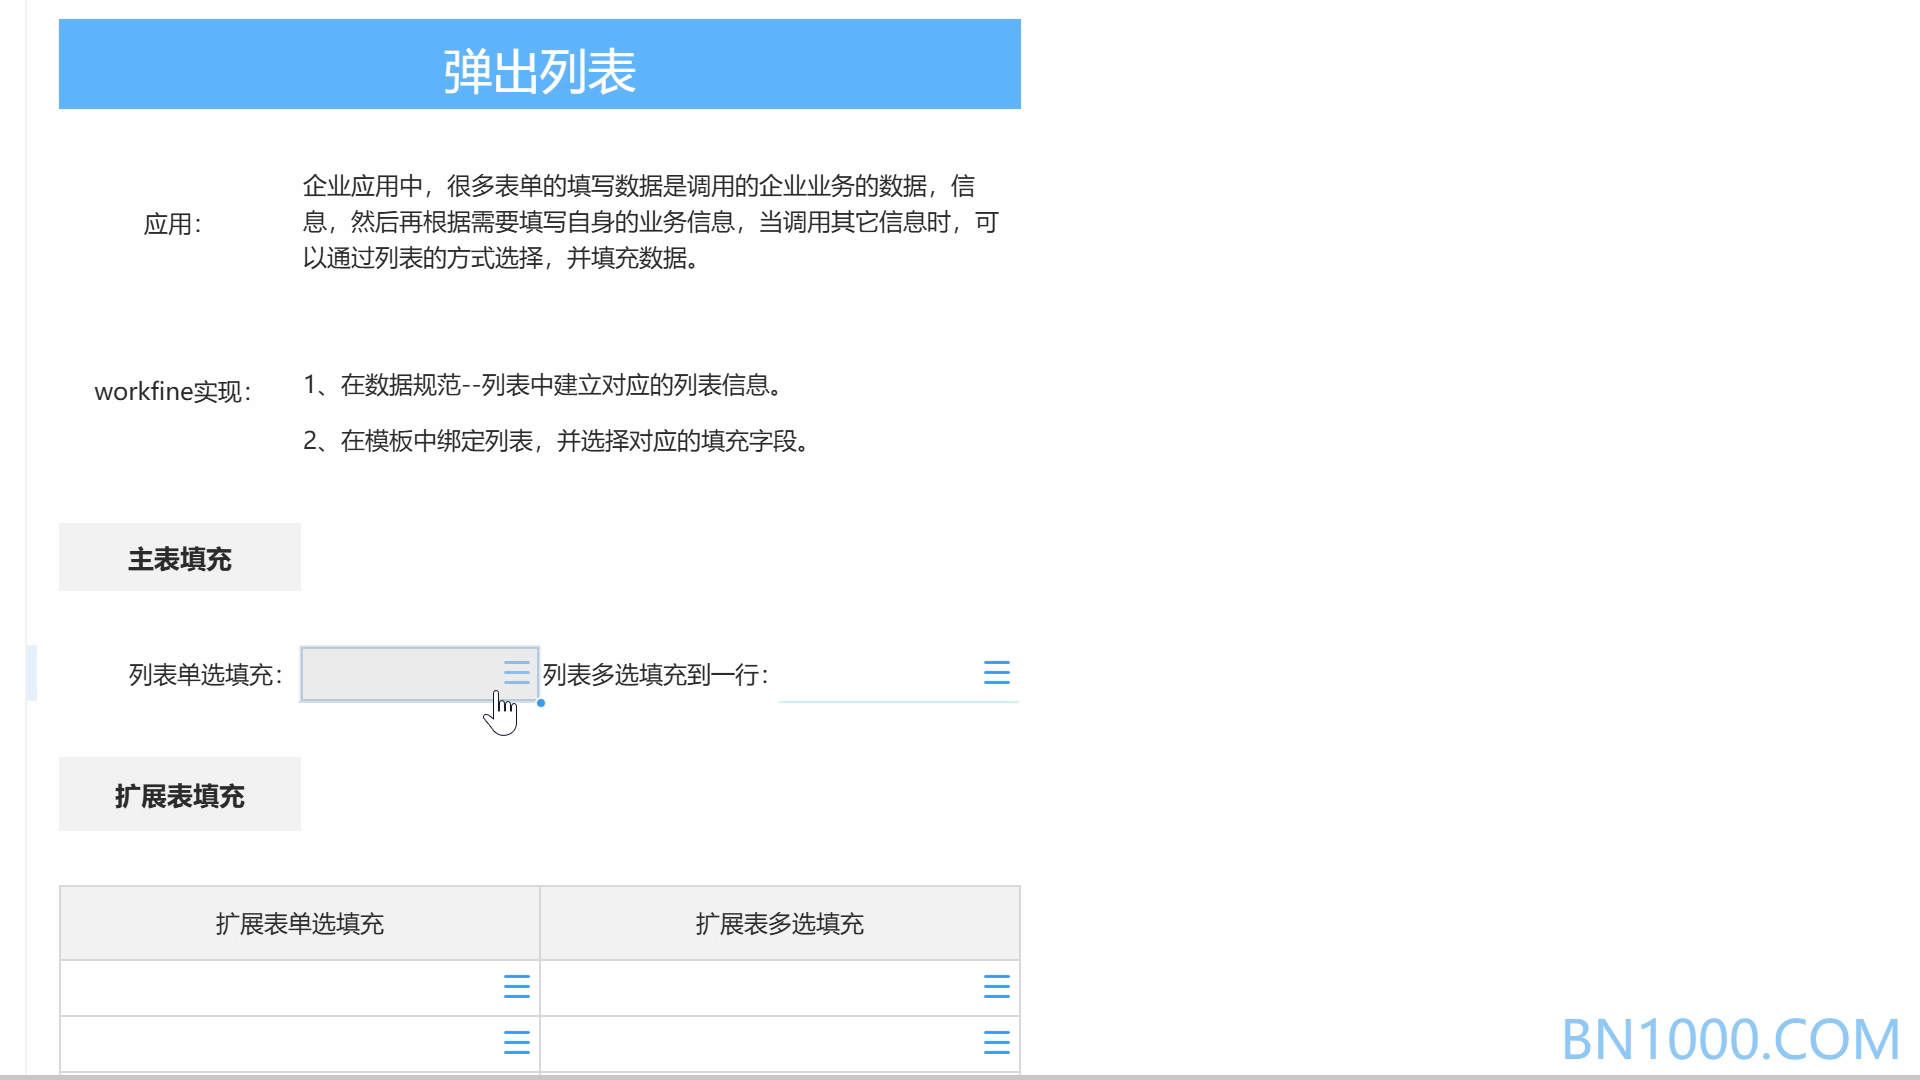Select second row cell in 扩展表多选填充 column
1920x1080 pixels.
[780, 1044]
